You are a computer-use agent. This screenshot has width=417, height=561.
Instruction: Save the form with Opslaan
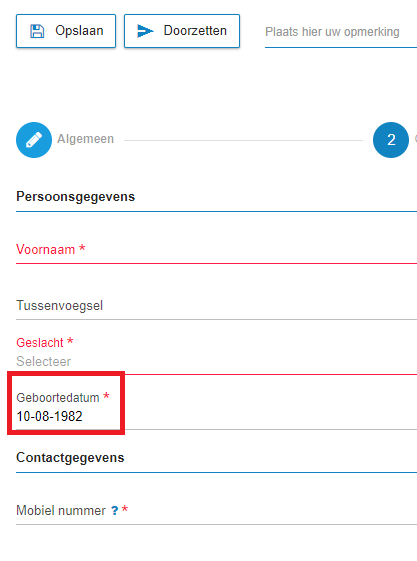[x=66, y=31]
